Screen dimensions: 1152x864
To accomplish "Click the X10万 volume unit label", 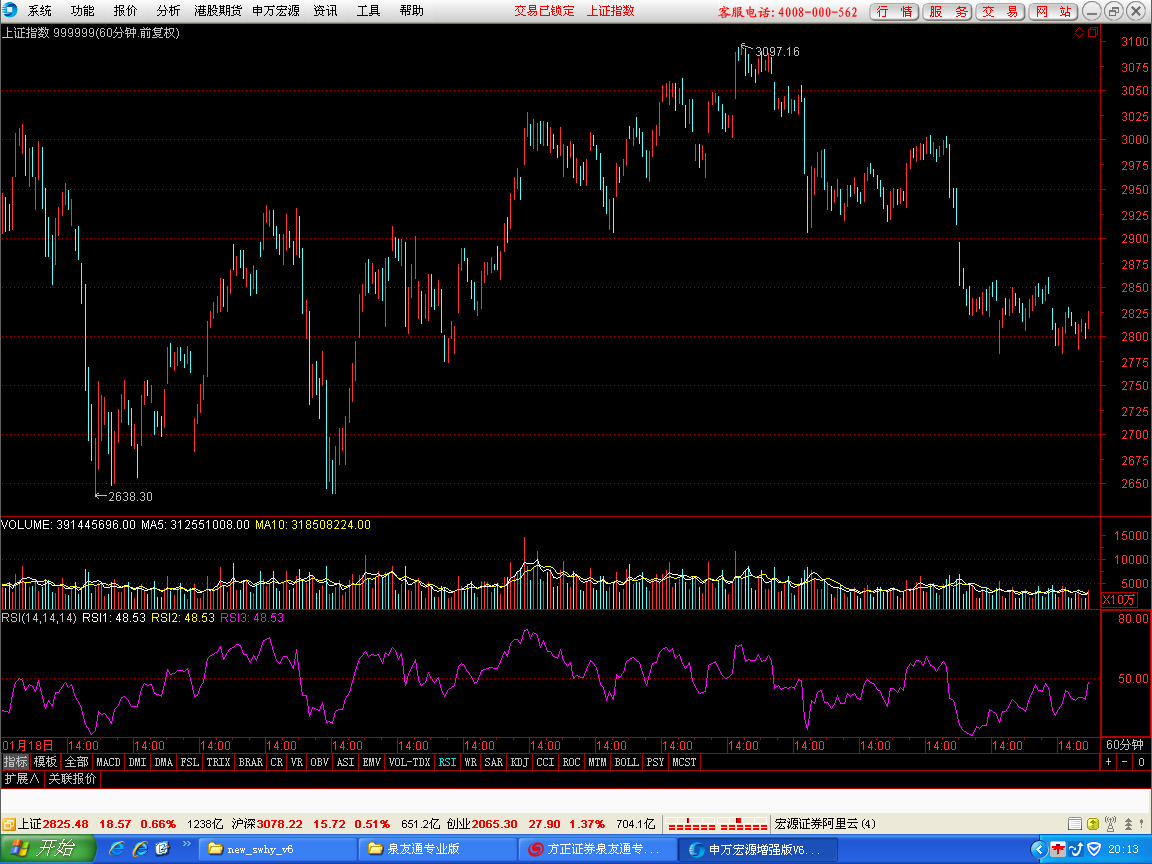I will (1119, 600).
